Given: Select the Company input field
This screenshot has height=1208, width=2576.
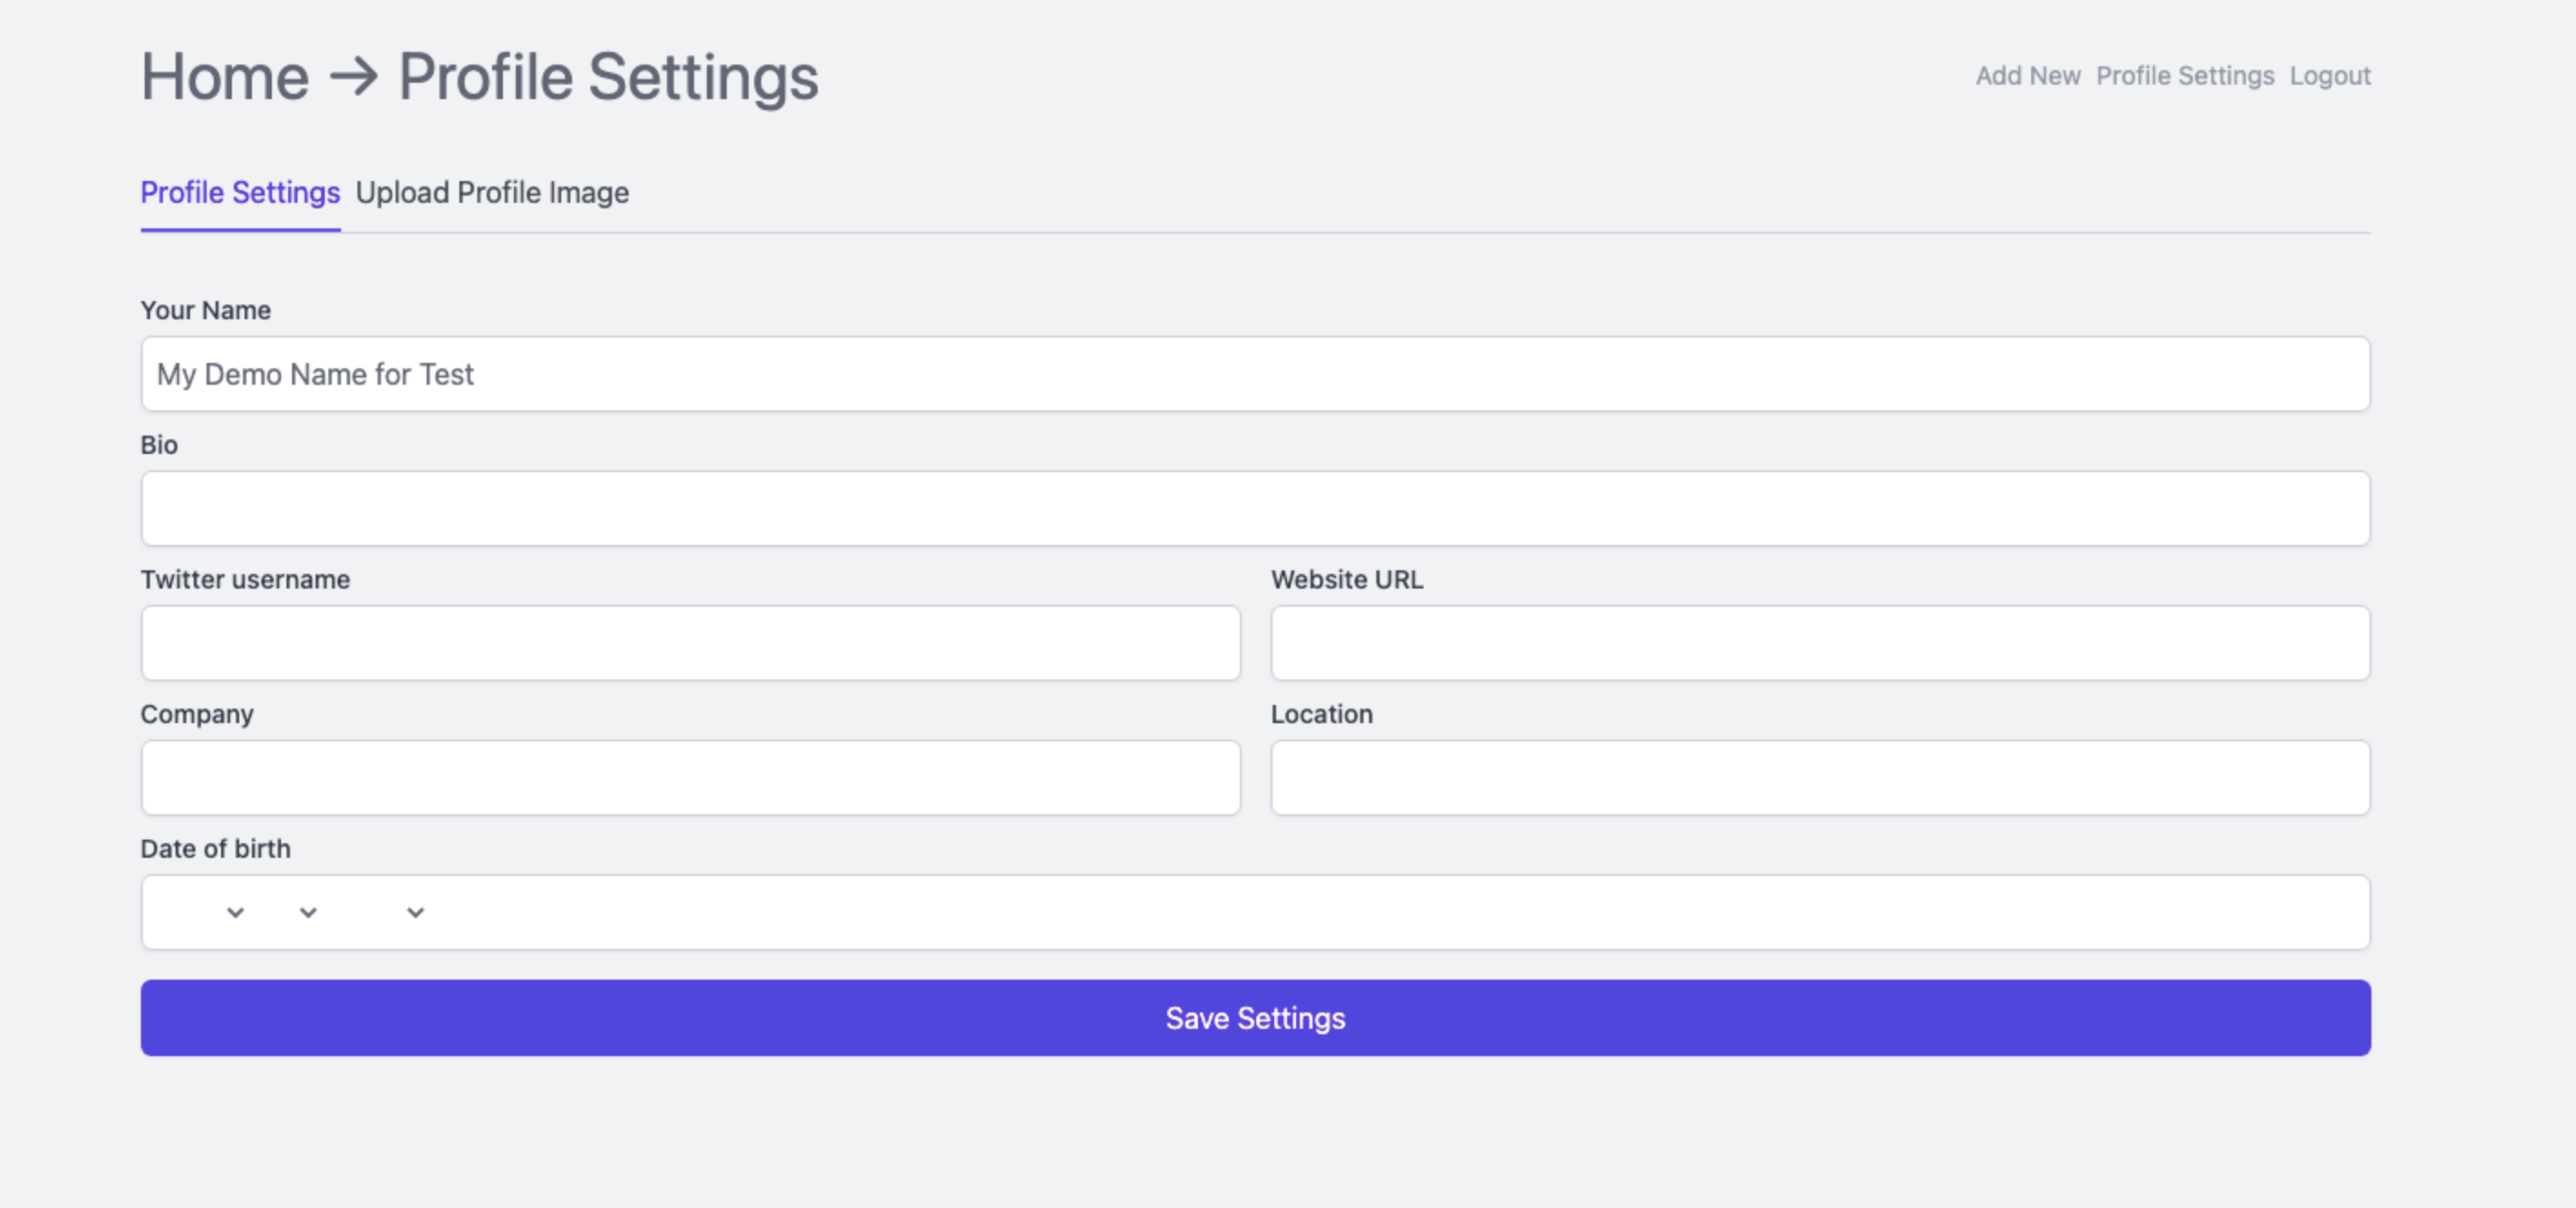Looking at the screenshot, I should [690, 777].
